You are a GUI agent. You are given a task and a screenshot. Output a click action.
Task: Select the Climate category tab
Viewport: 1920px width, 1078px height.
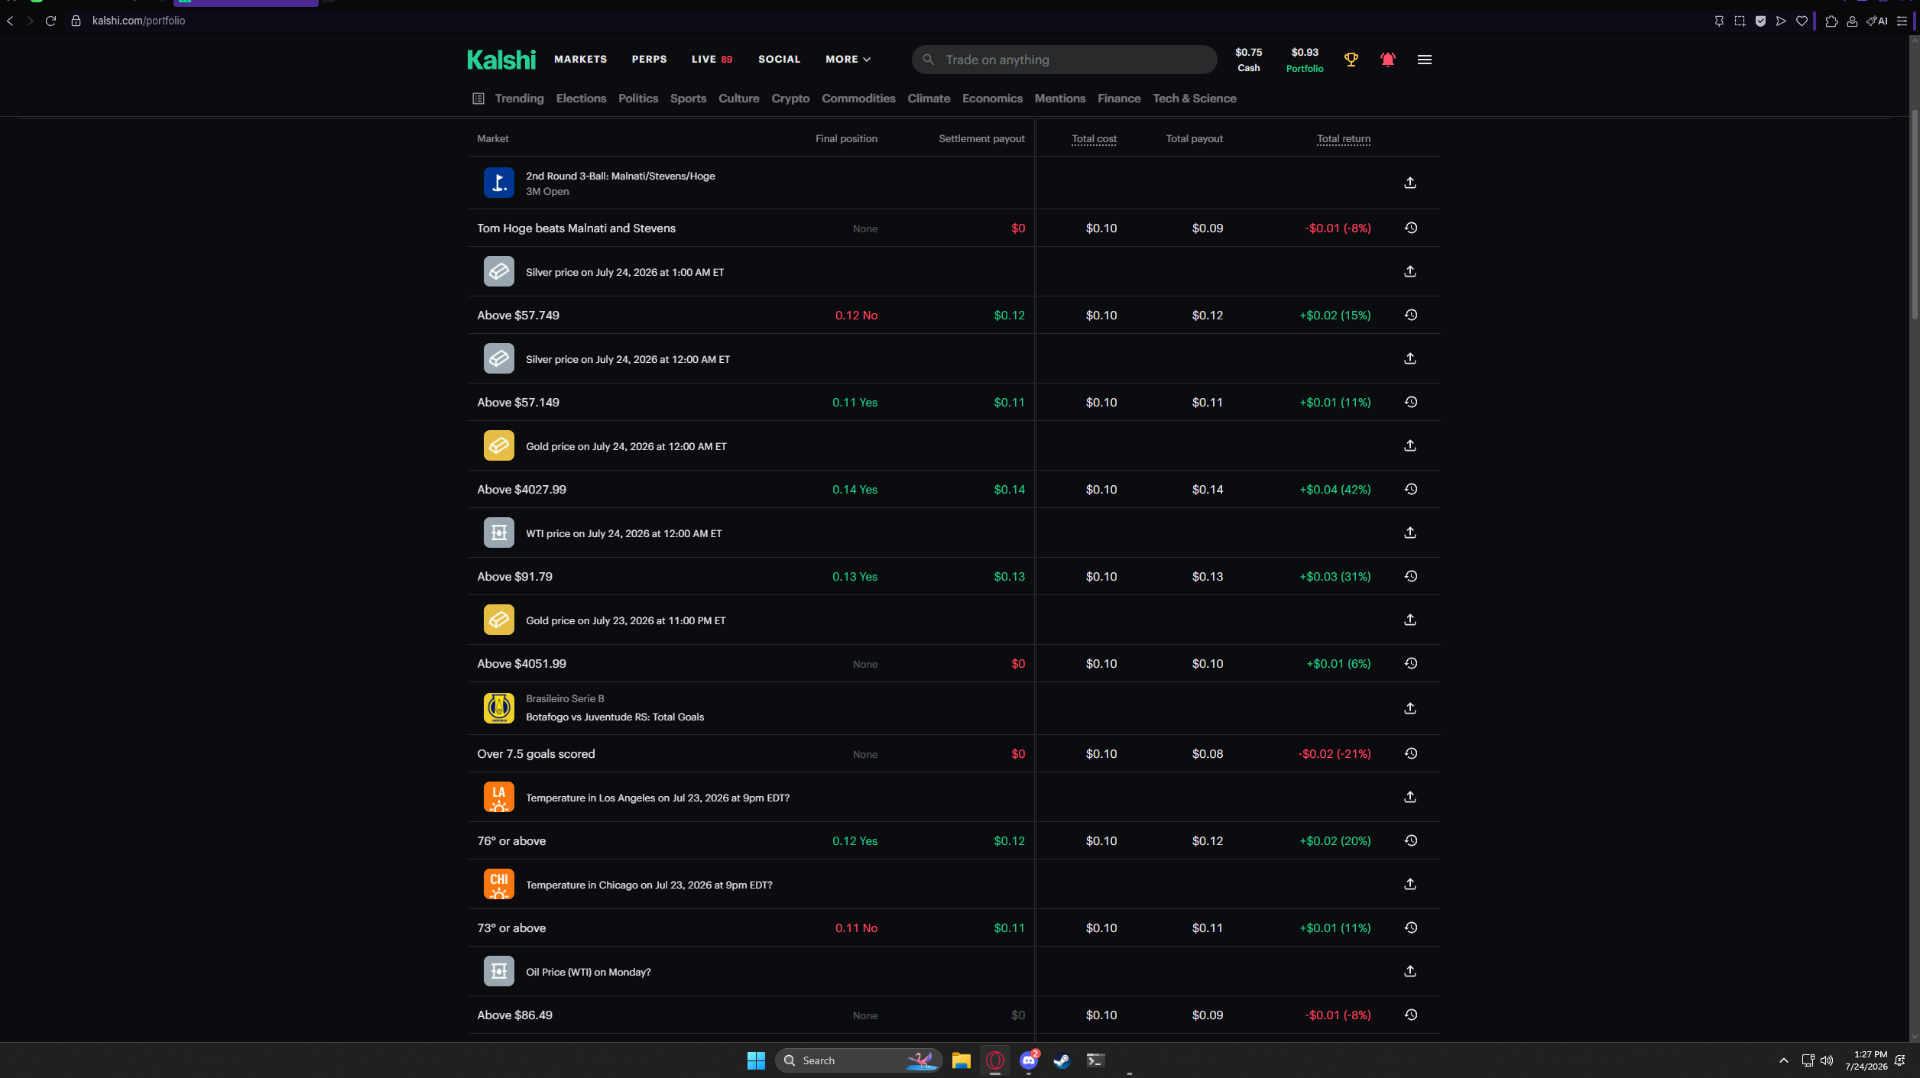pos(929,99)
